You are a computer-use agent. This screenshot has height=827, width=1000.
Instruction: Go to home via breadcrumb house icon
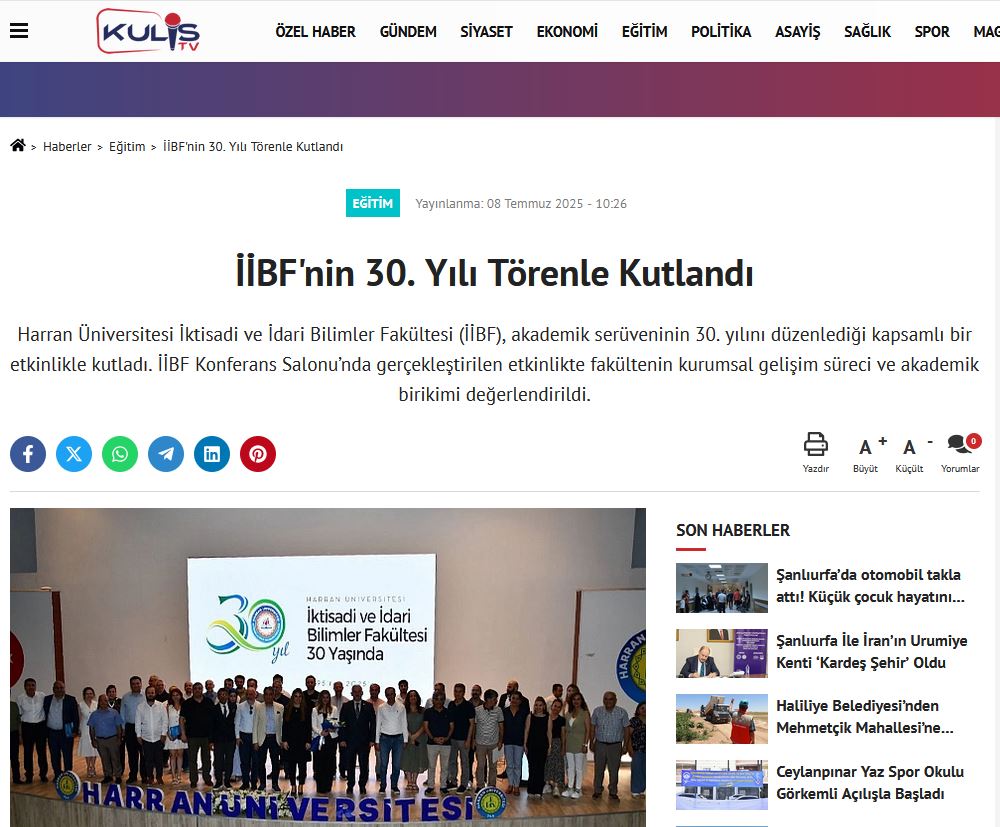point(18,146)
